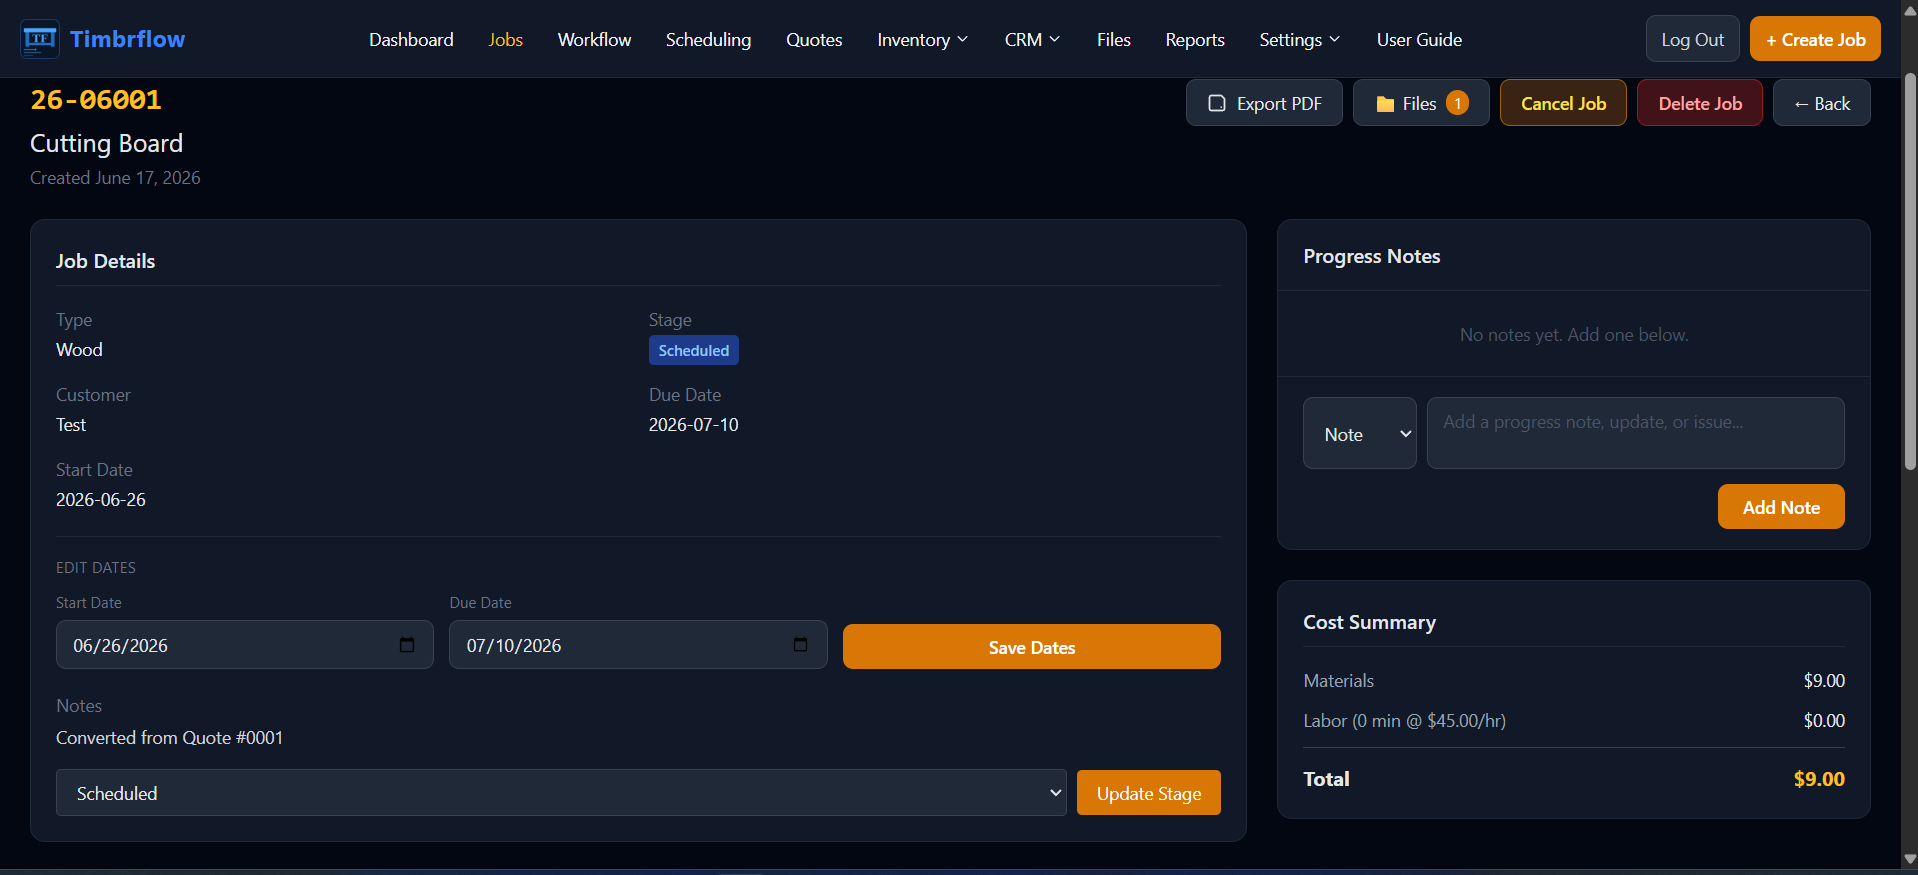Click the scrollbar down arrow

click(x=1909, y=859)
